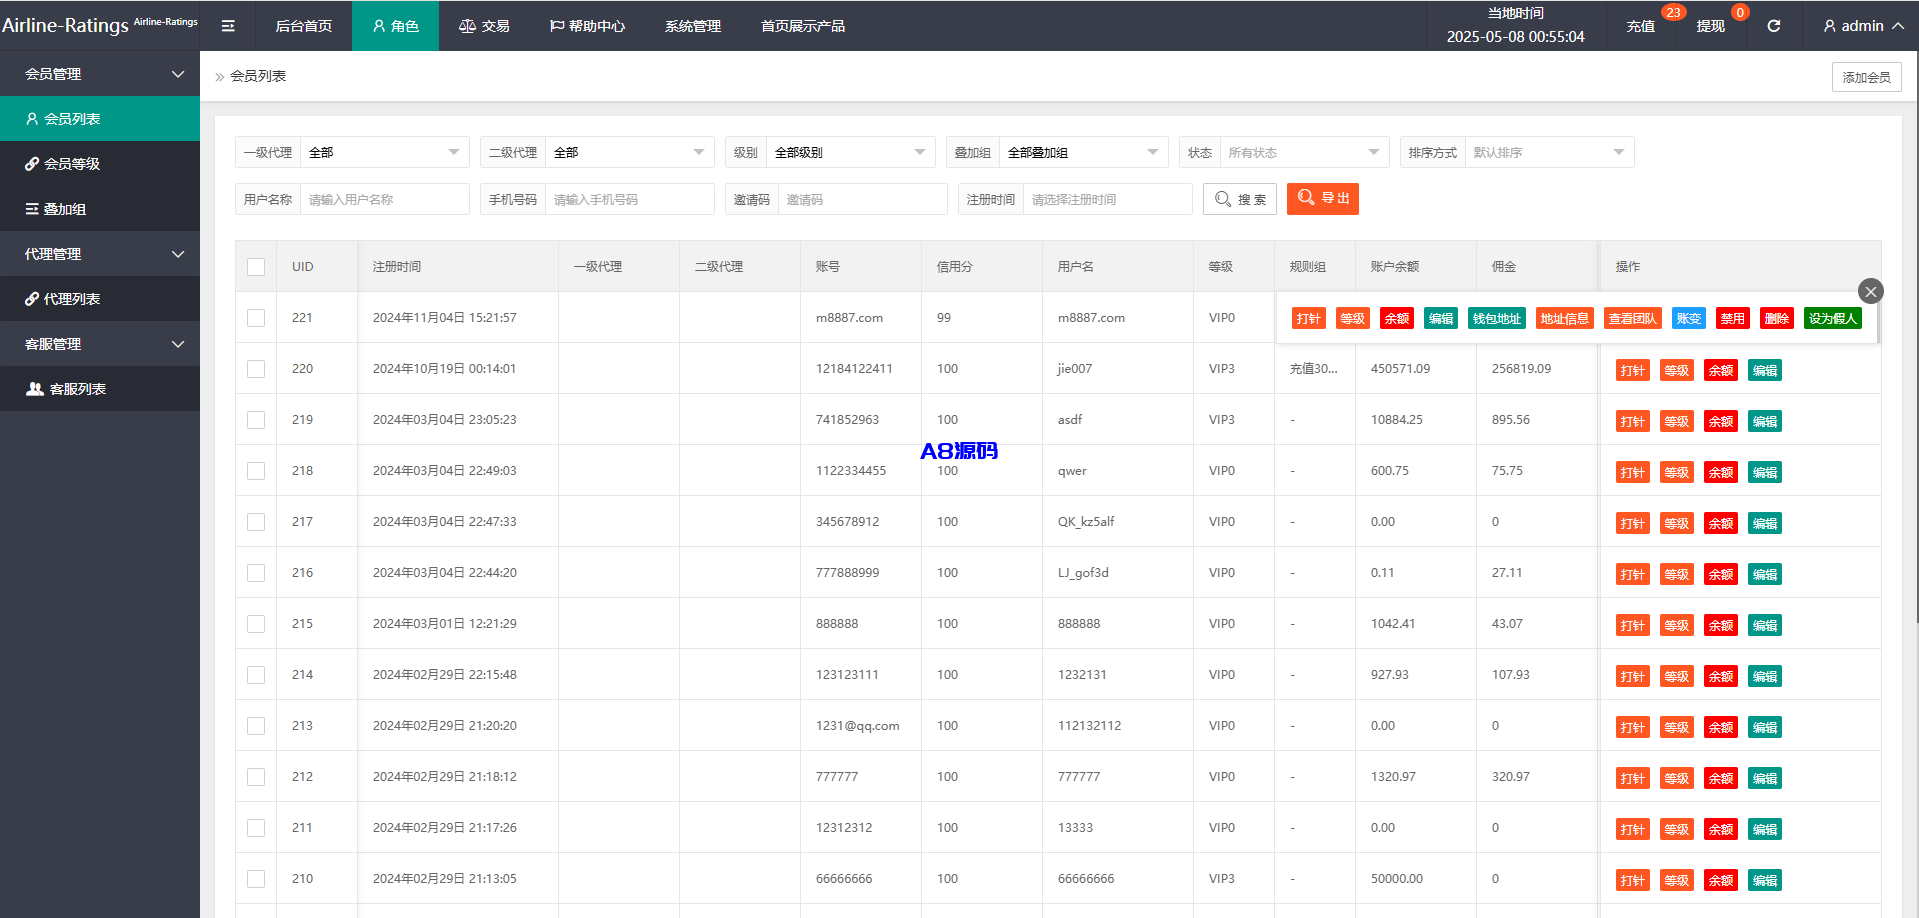
Task: Click 等级 for user asdf
Action: [x=1677, y=422]
